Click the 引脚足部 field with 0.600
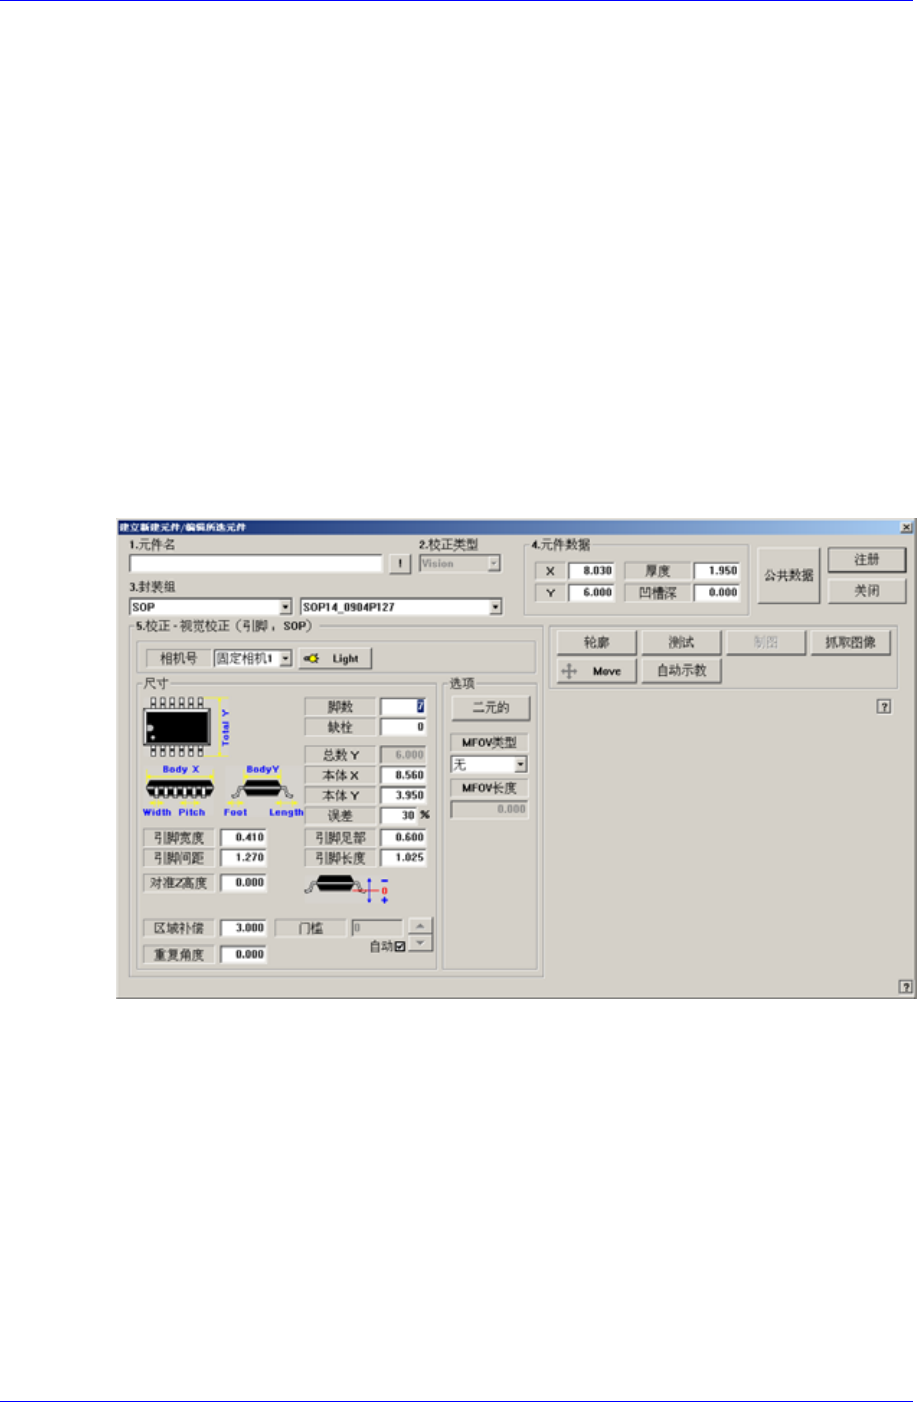Screen dimensions: 917x1402 [x=404, y=838]
